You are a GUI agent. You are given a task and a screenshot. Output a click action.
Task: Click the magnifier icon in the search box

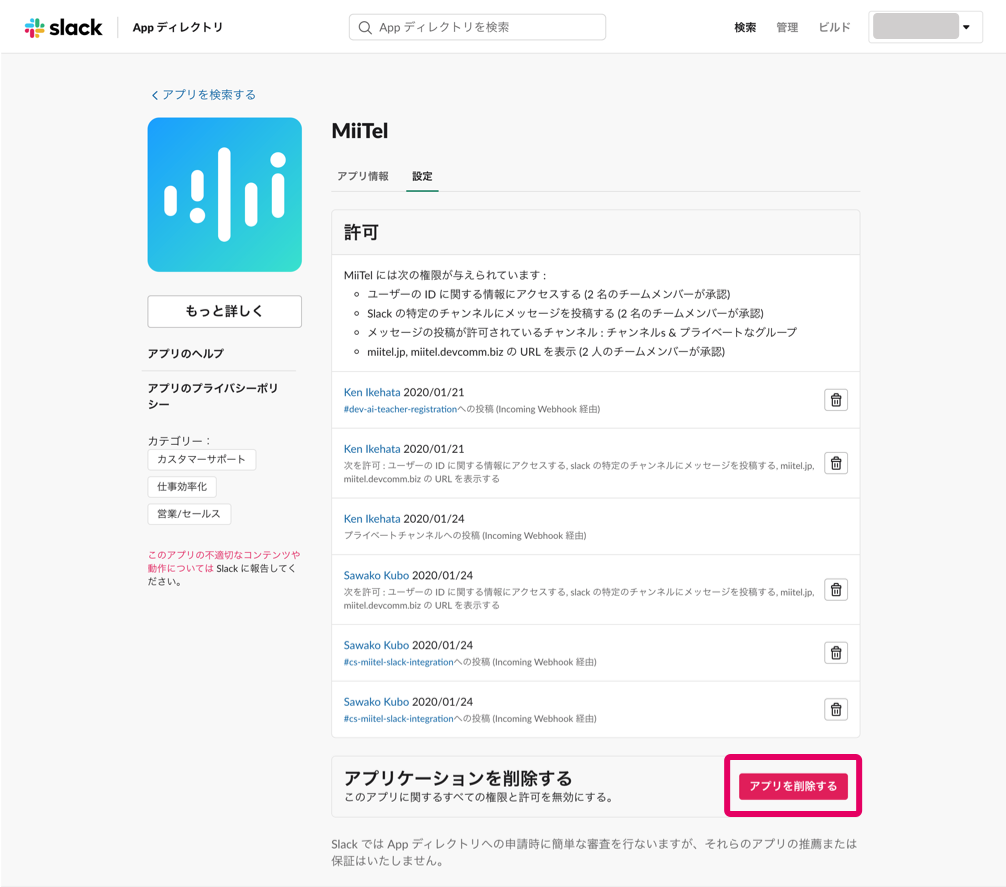[365, 28]
